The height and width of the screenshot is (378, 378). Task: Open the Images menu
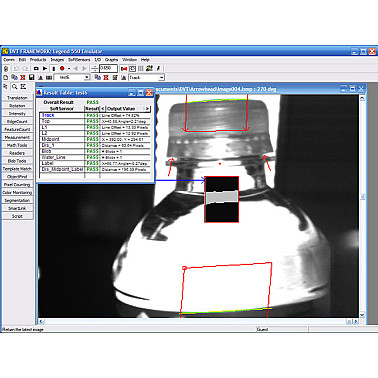pyautogui.click(x=57, y=60)
